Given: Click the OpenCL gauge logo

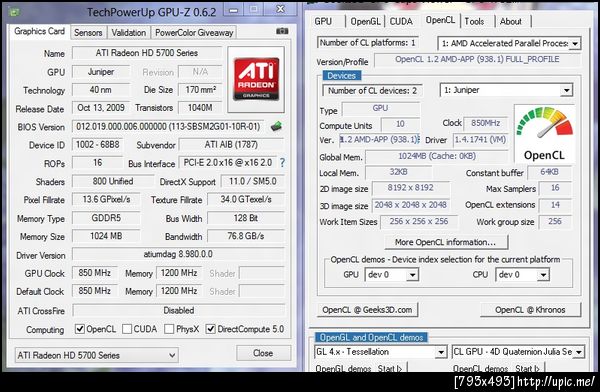Looking at the screenshot, I should 544,134.
